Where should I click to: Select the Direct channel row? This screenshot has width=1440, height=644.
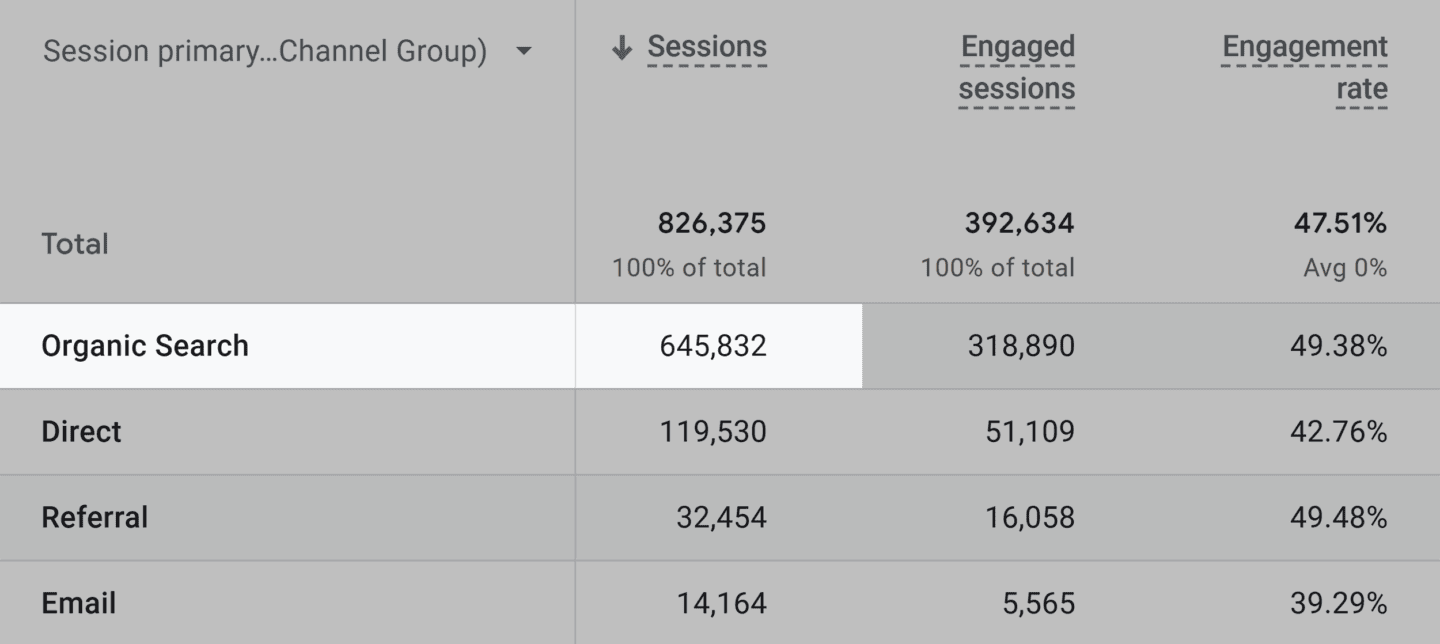pyautogui.click(x=83, y=432)
